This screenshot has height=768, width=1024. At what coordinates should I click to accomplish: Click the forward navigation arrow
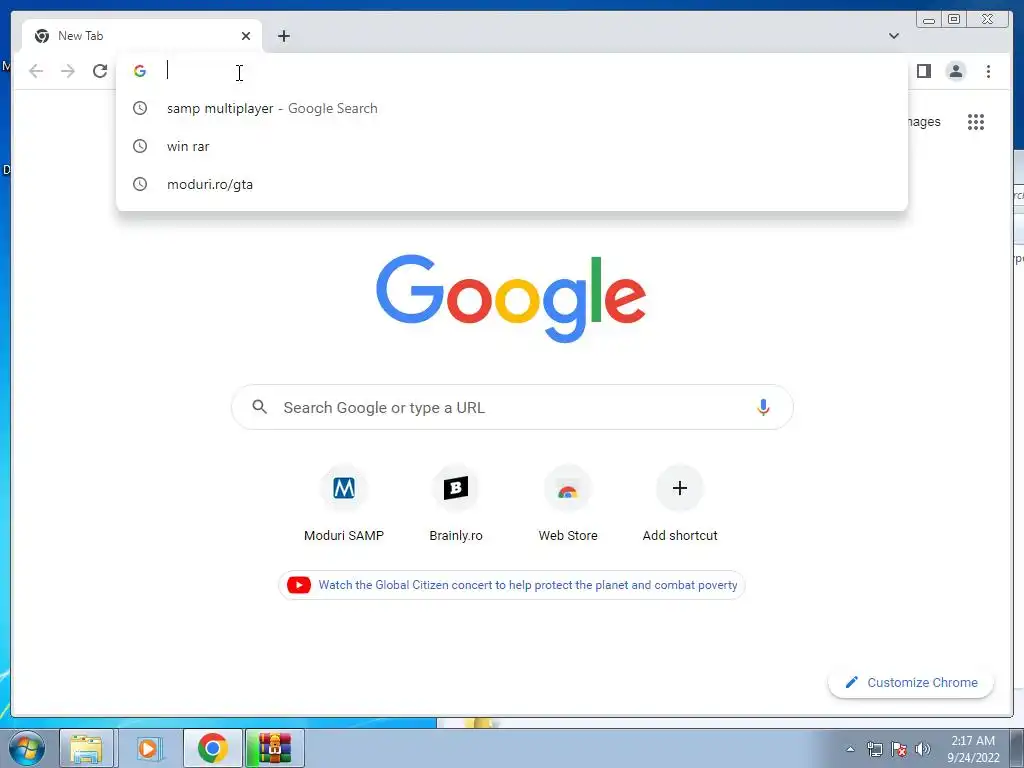point(68,71)
